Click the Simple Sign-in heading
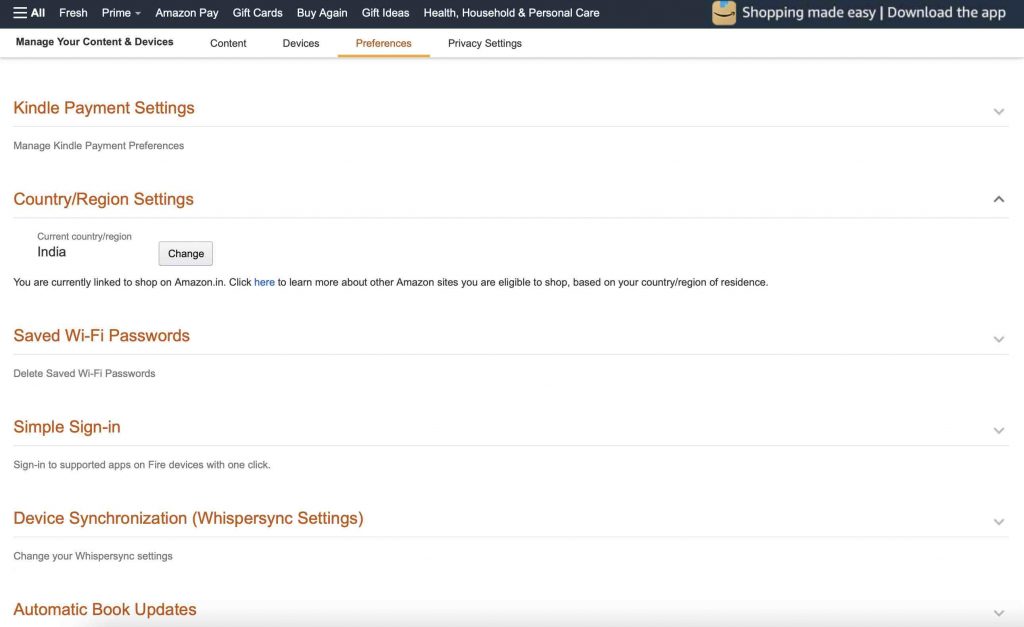 pos(67,427)
